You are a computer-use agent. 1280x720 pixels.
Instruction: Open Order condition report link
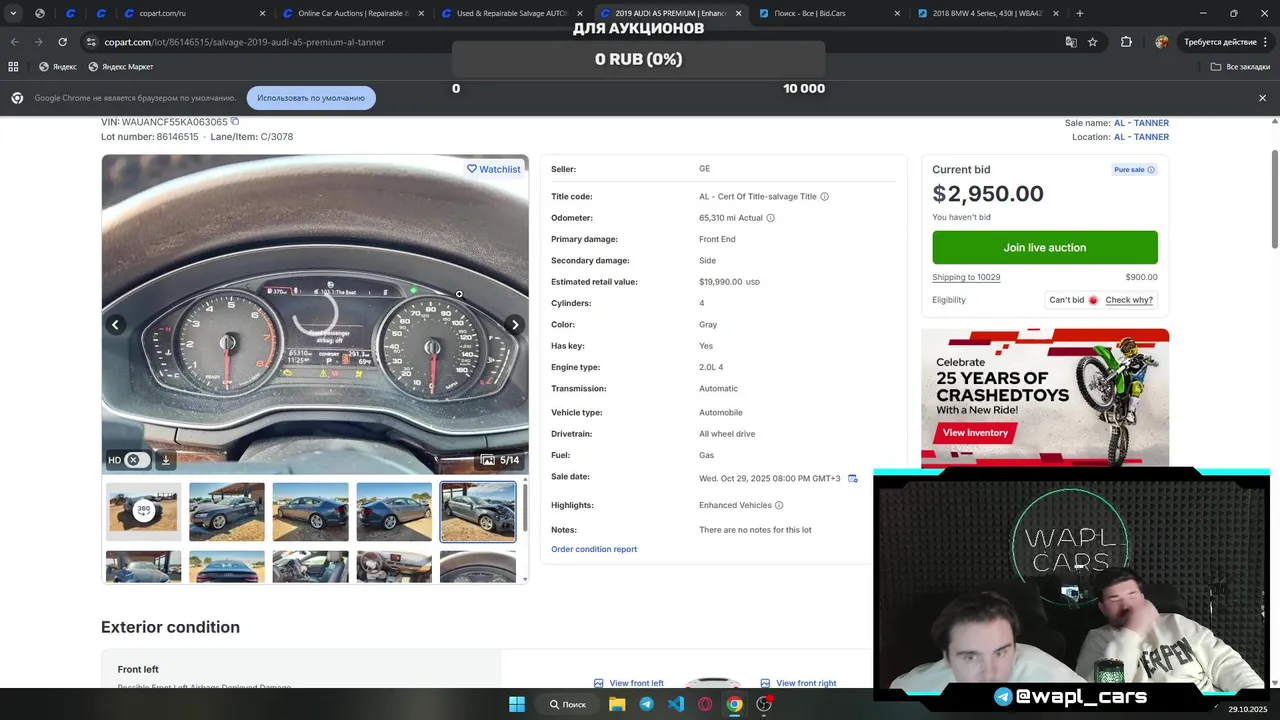[x=594, y=549]
